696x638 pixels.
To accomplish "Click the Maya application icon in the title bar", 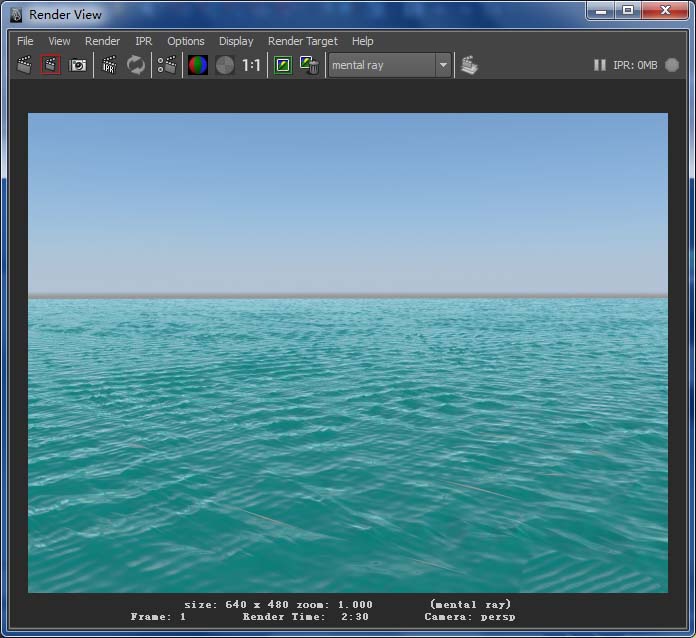I will (16, 15).
